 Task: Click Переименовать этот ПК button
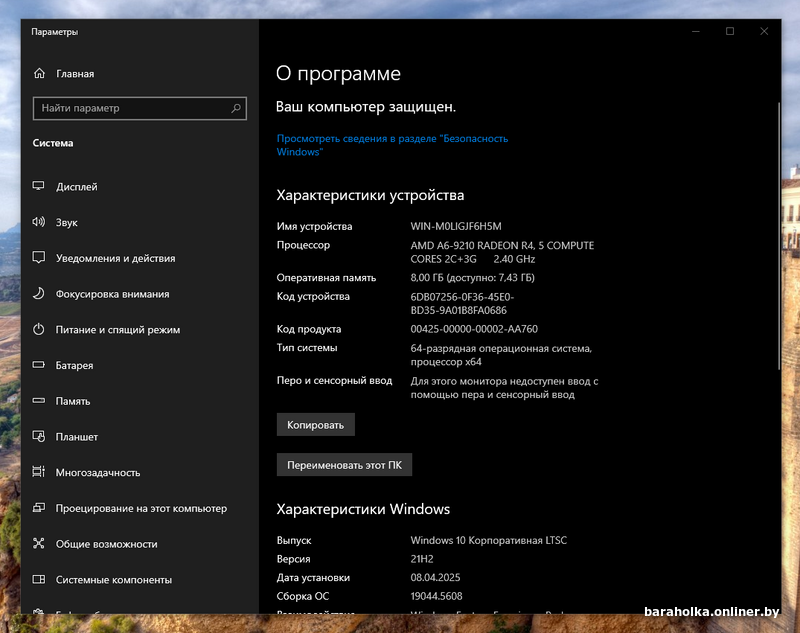344,465
